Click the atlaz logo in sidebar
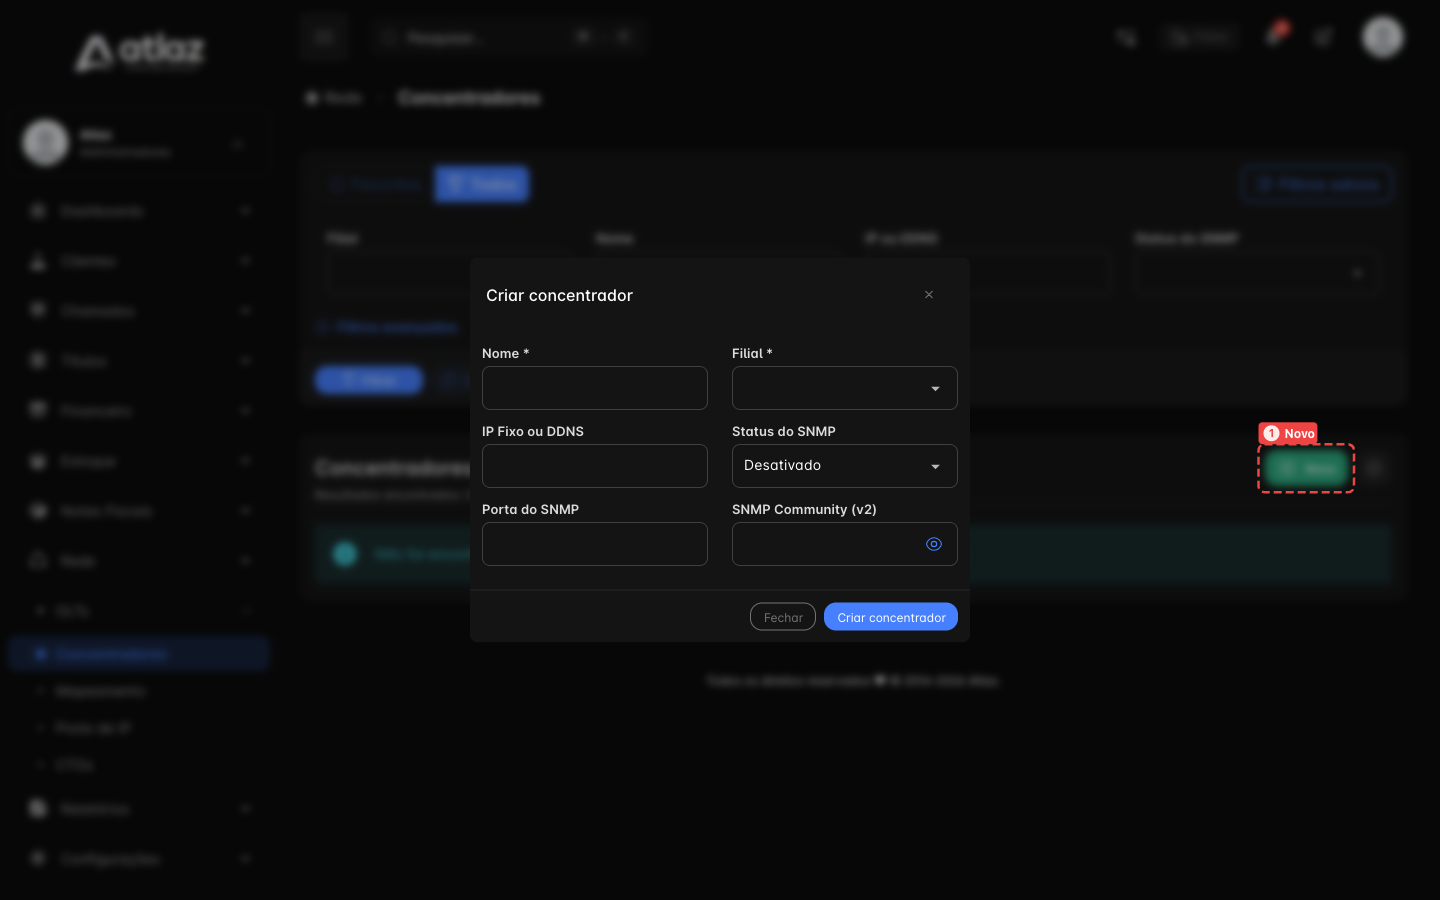1440x900 pixels. 140,52
